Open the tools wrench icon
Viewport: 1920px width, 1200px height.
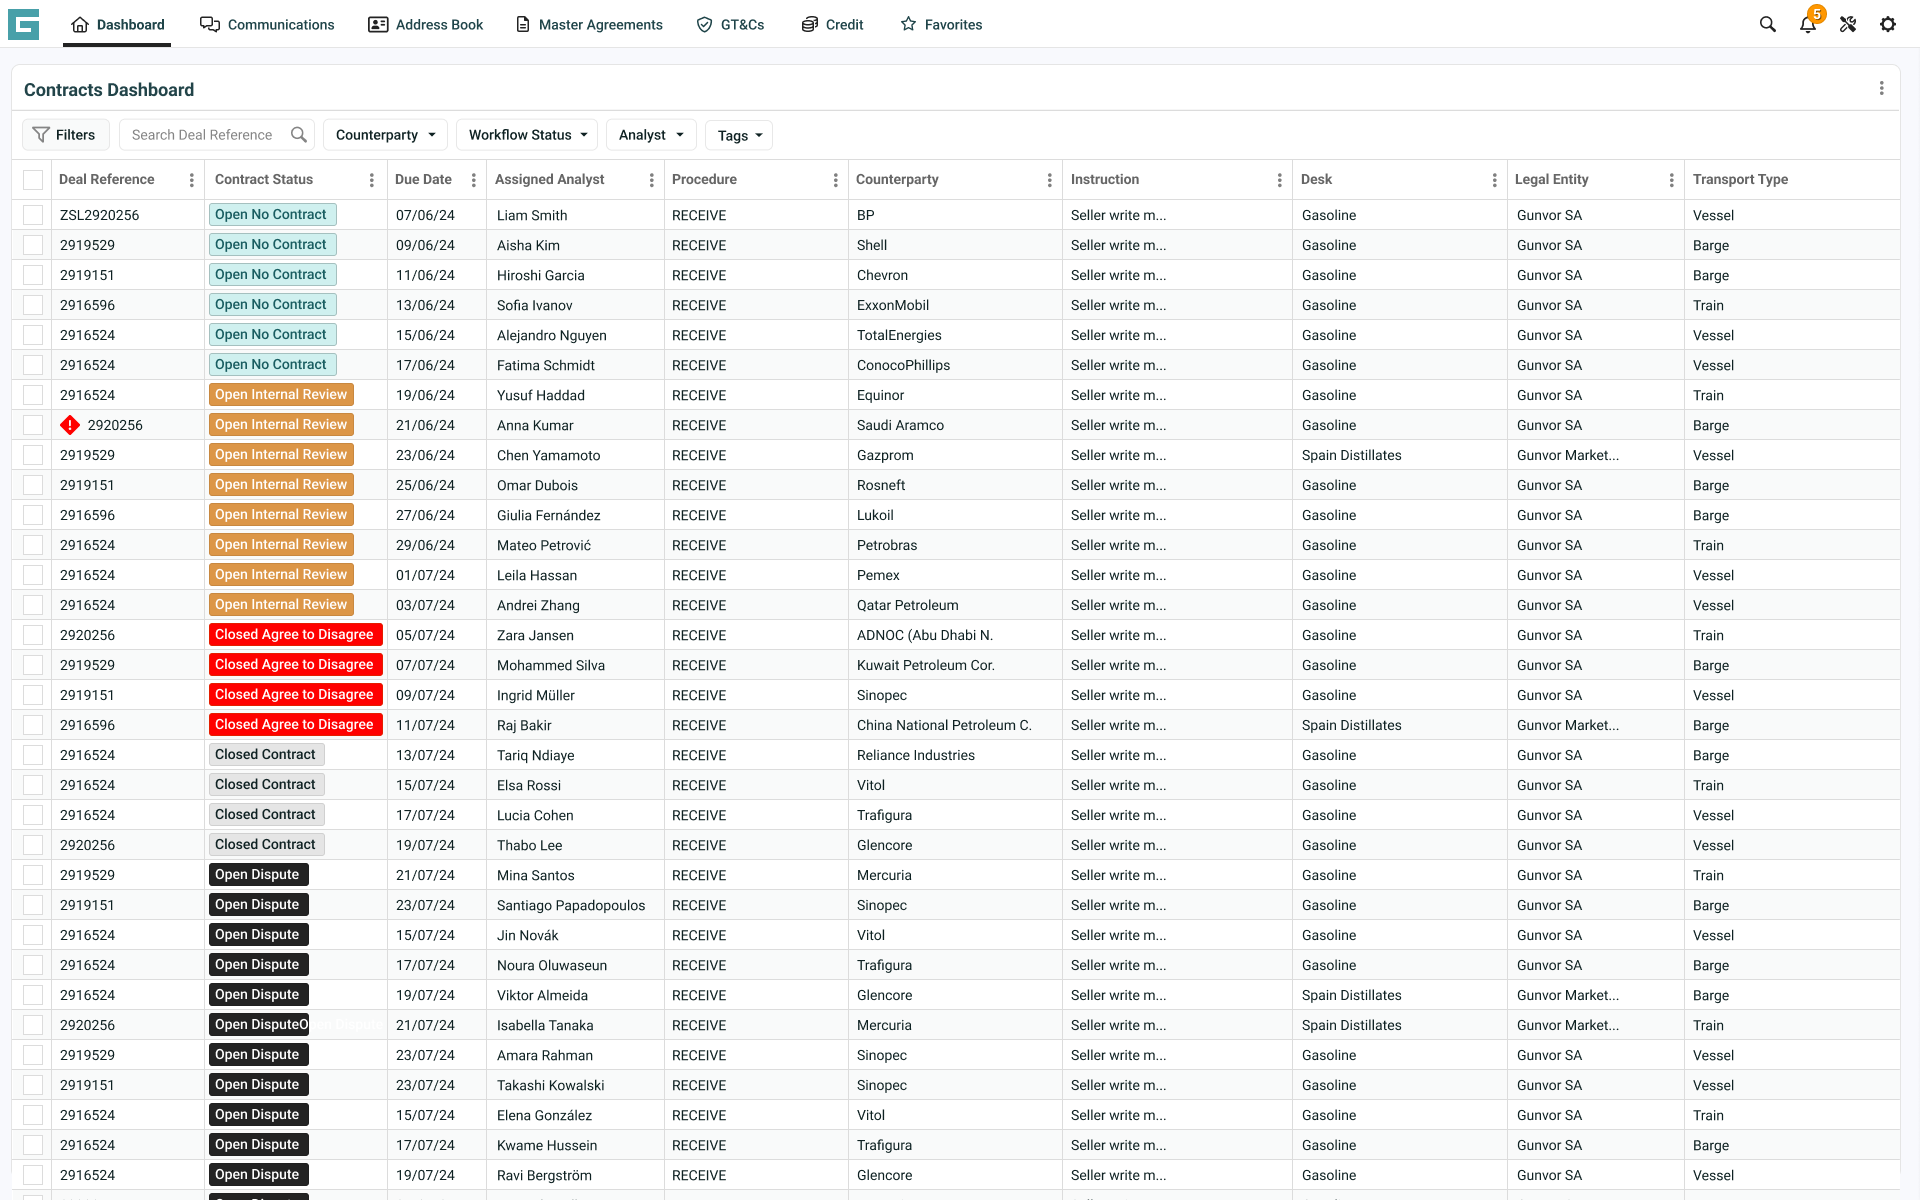(x=1847, y=25)
